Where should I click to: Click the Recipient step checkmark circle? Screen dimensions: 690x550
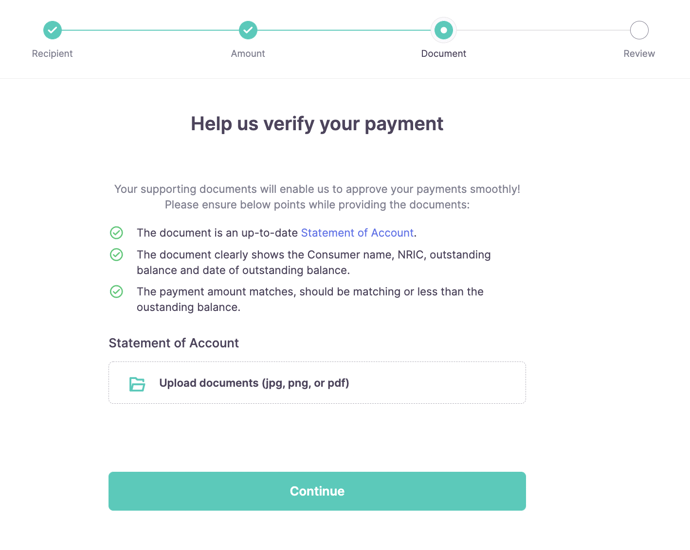(x=52, y=30)
